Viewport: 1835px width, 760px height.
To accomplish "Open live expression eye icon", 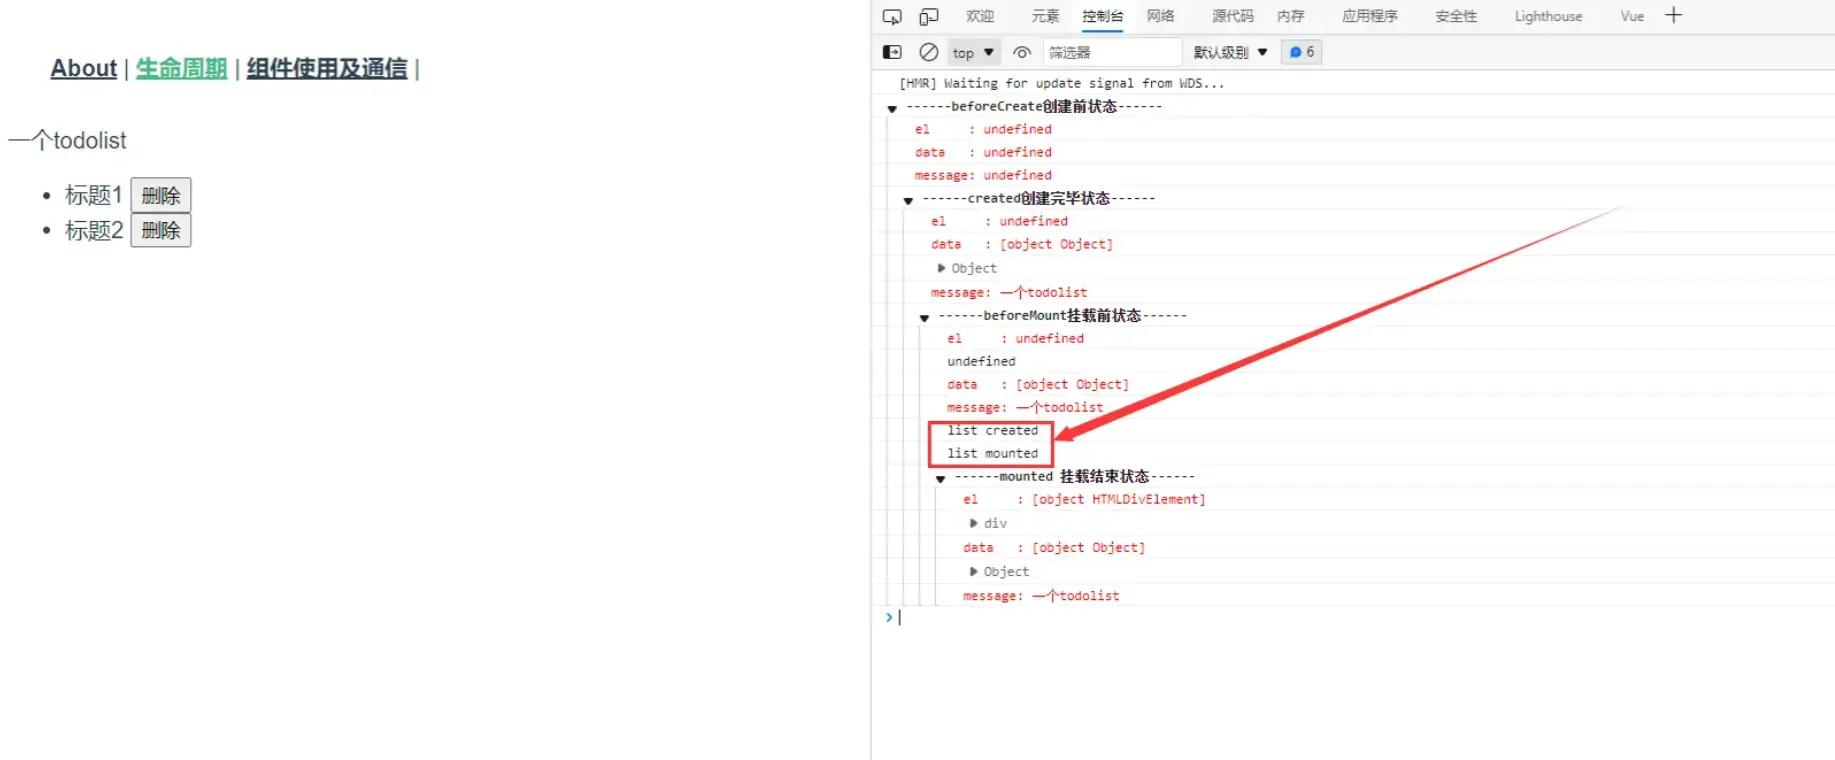I will (x=1022, y=52).
